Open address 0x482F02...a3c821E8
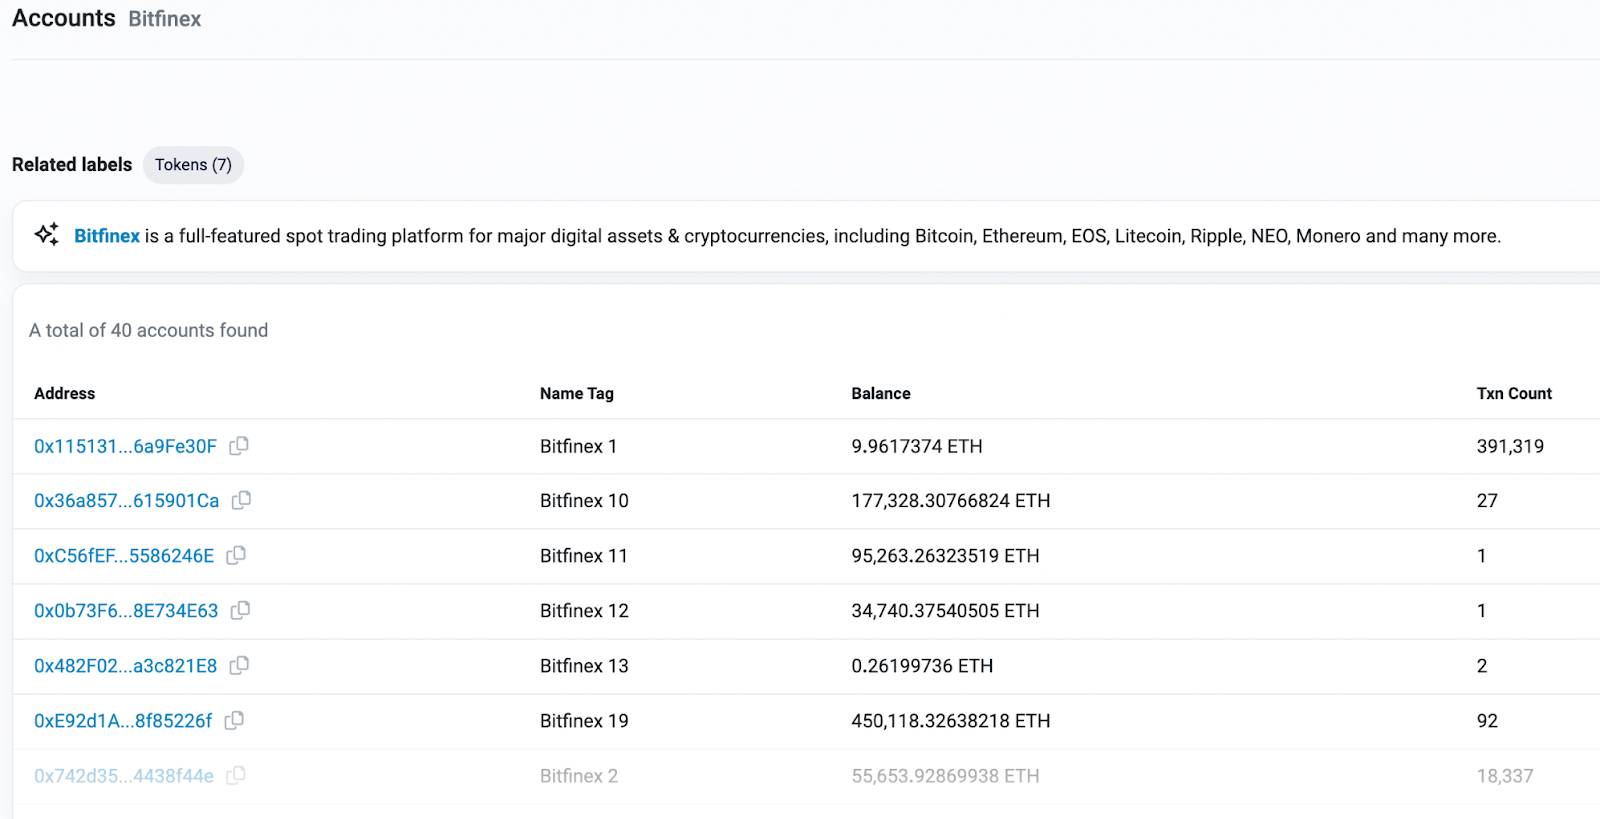The height and width of the screenshot is (819, 1600). (x=125, y=665)
